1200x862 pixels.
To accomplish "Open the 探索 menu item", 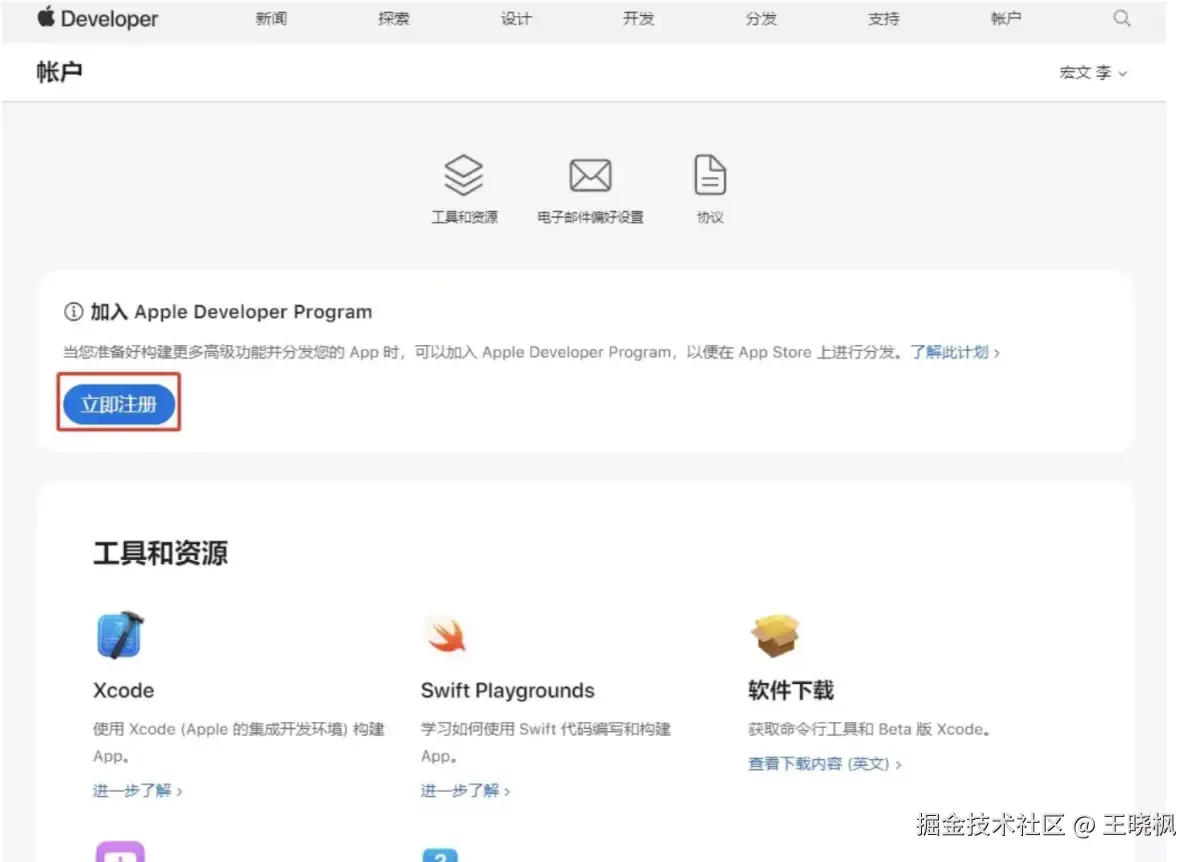I will pyautogui.click(x=394, y=19).
